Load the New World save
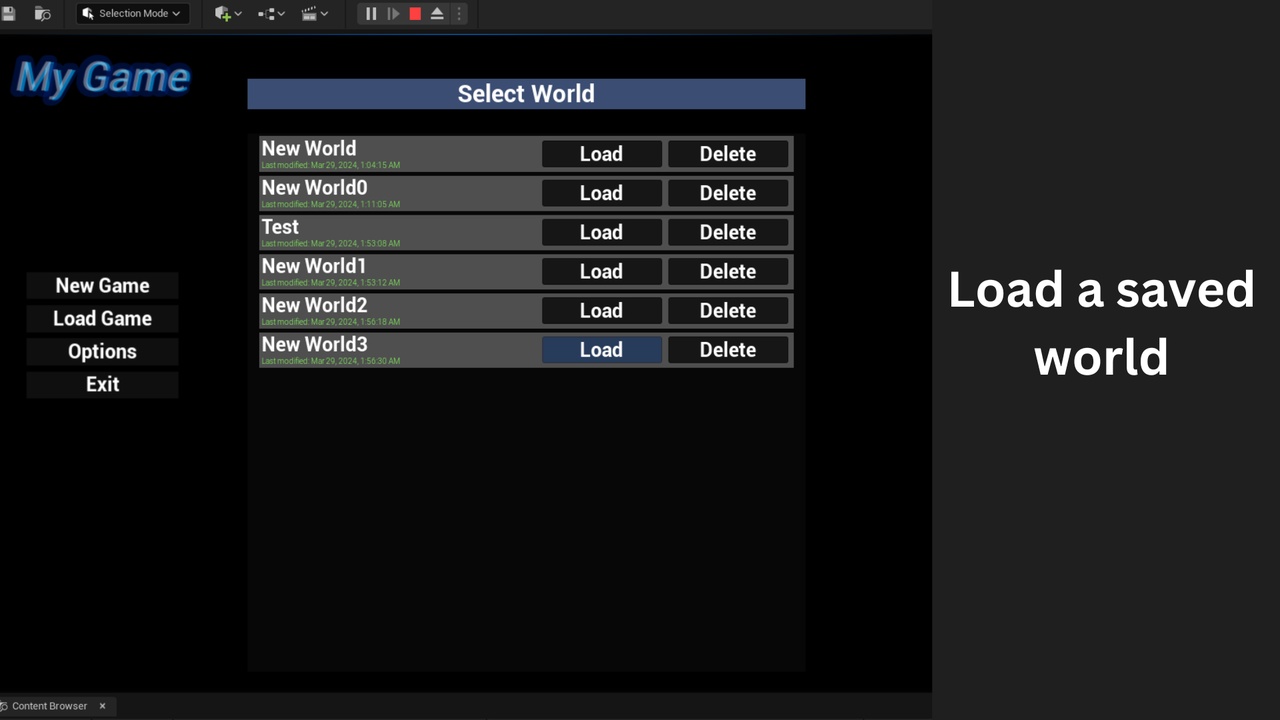 pyautogui.click(x=601, y=154)
